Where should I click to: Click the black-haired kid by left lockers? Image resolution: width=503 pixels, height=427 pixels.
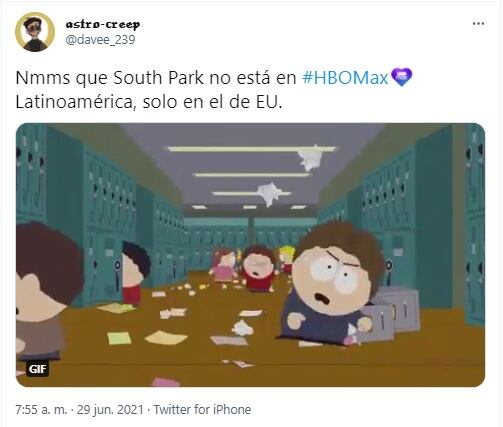(134, 273)
